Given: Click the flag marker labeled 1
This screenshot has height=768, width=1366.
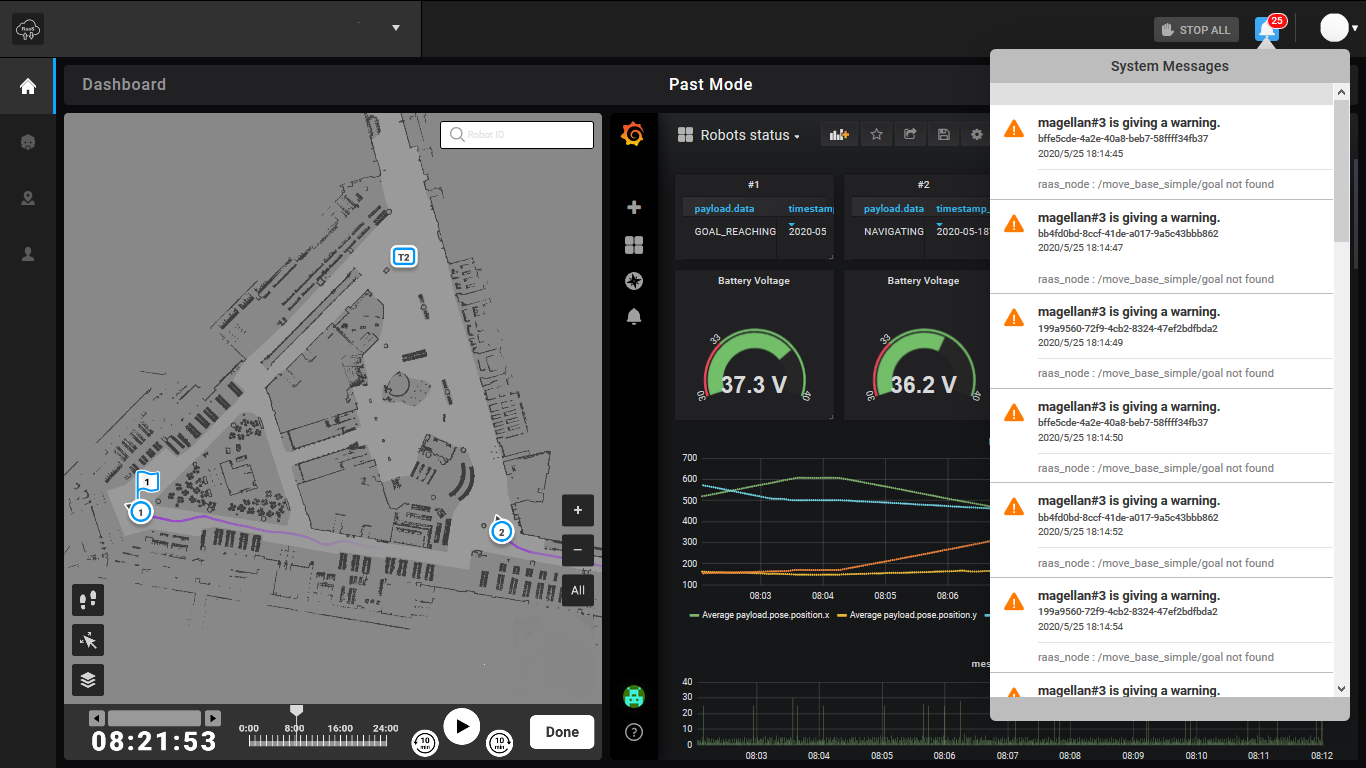Looking at the screenshot, I should point(147,482).
